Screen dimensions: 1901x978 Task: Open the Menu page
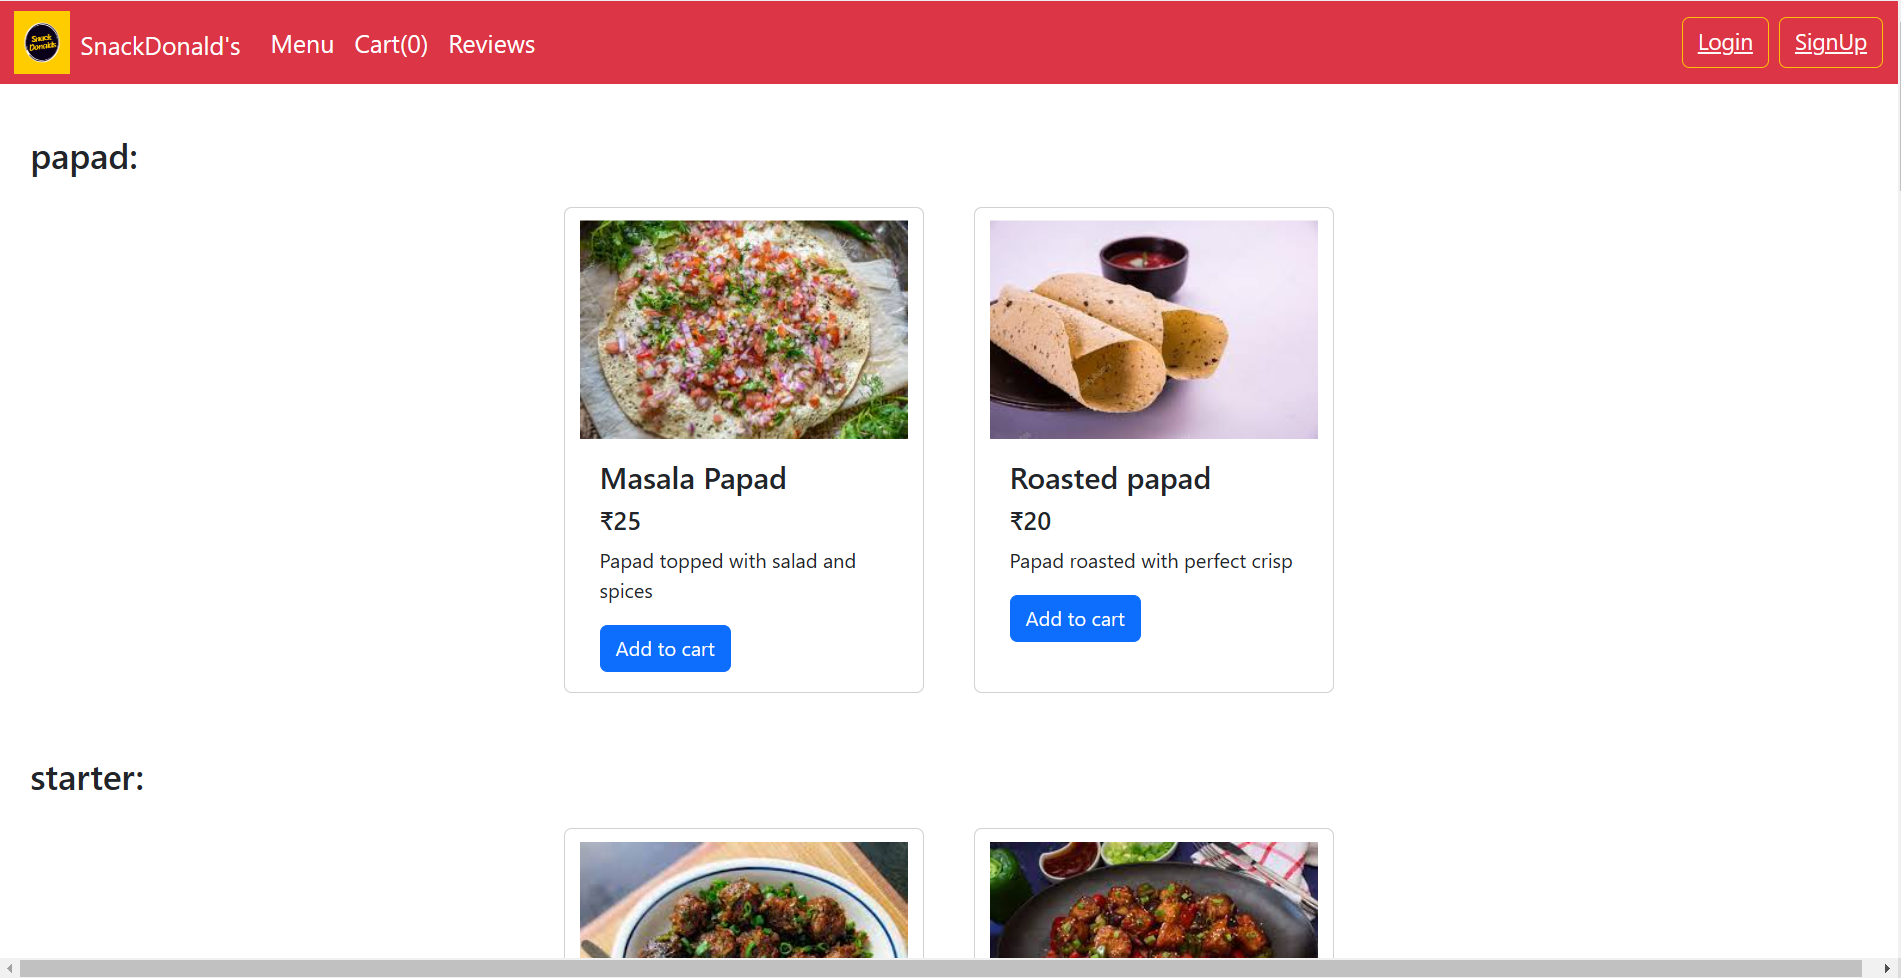click(x=302, y=45)
